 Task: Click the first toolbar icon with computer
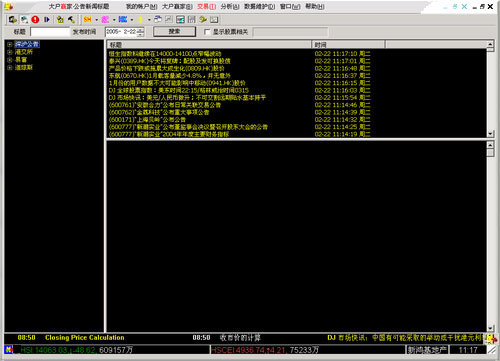pyautogui.click(x=13, y=20)
